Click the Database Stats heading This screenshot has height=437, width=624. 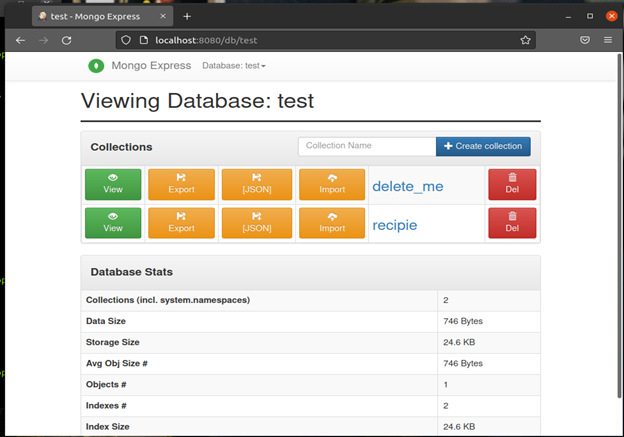tap(132, 272)
